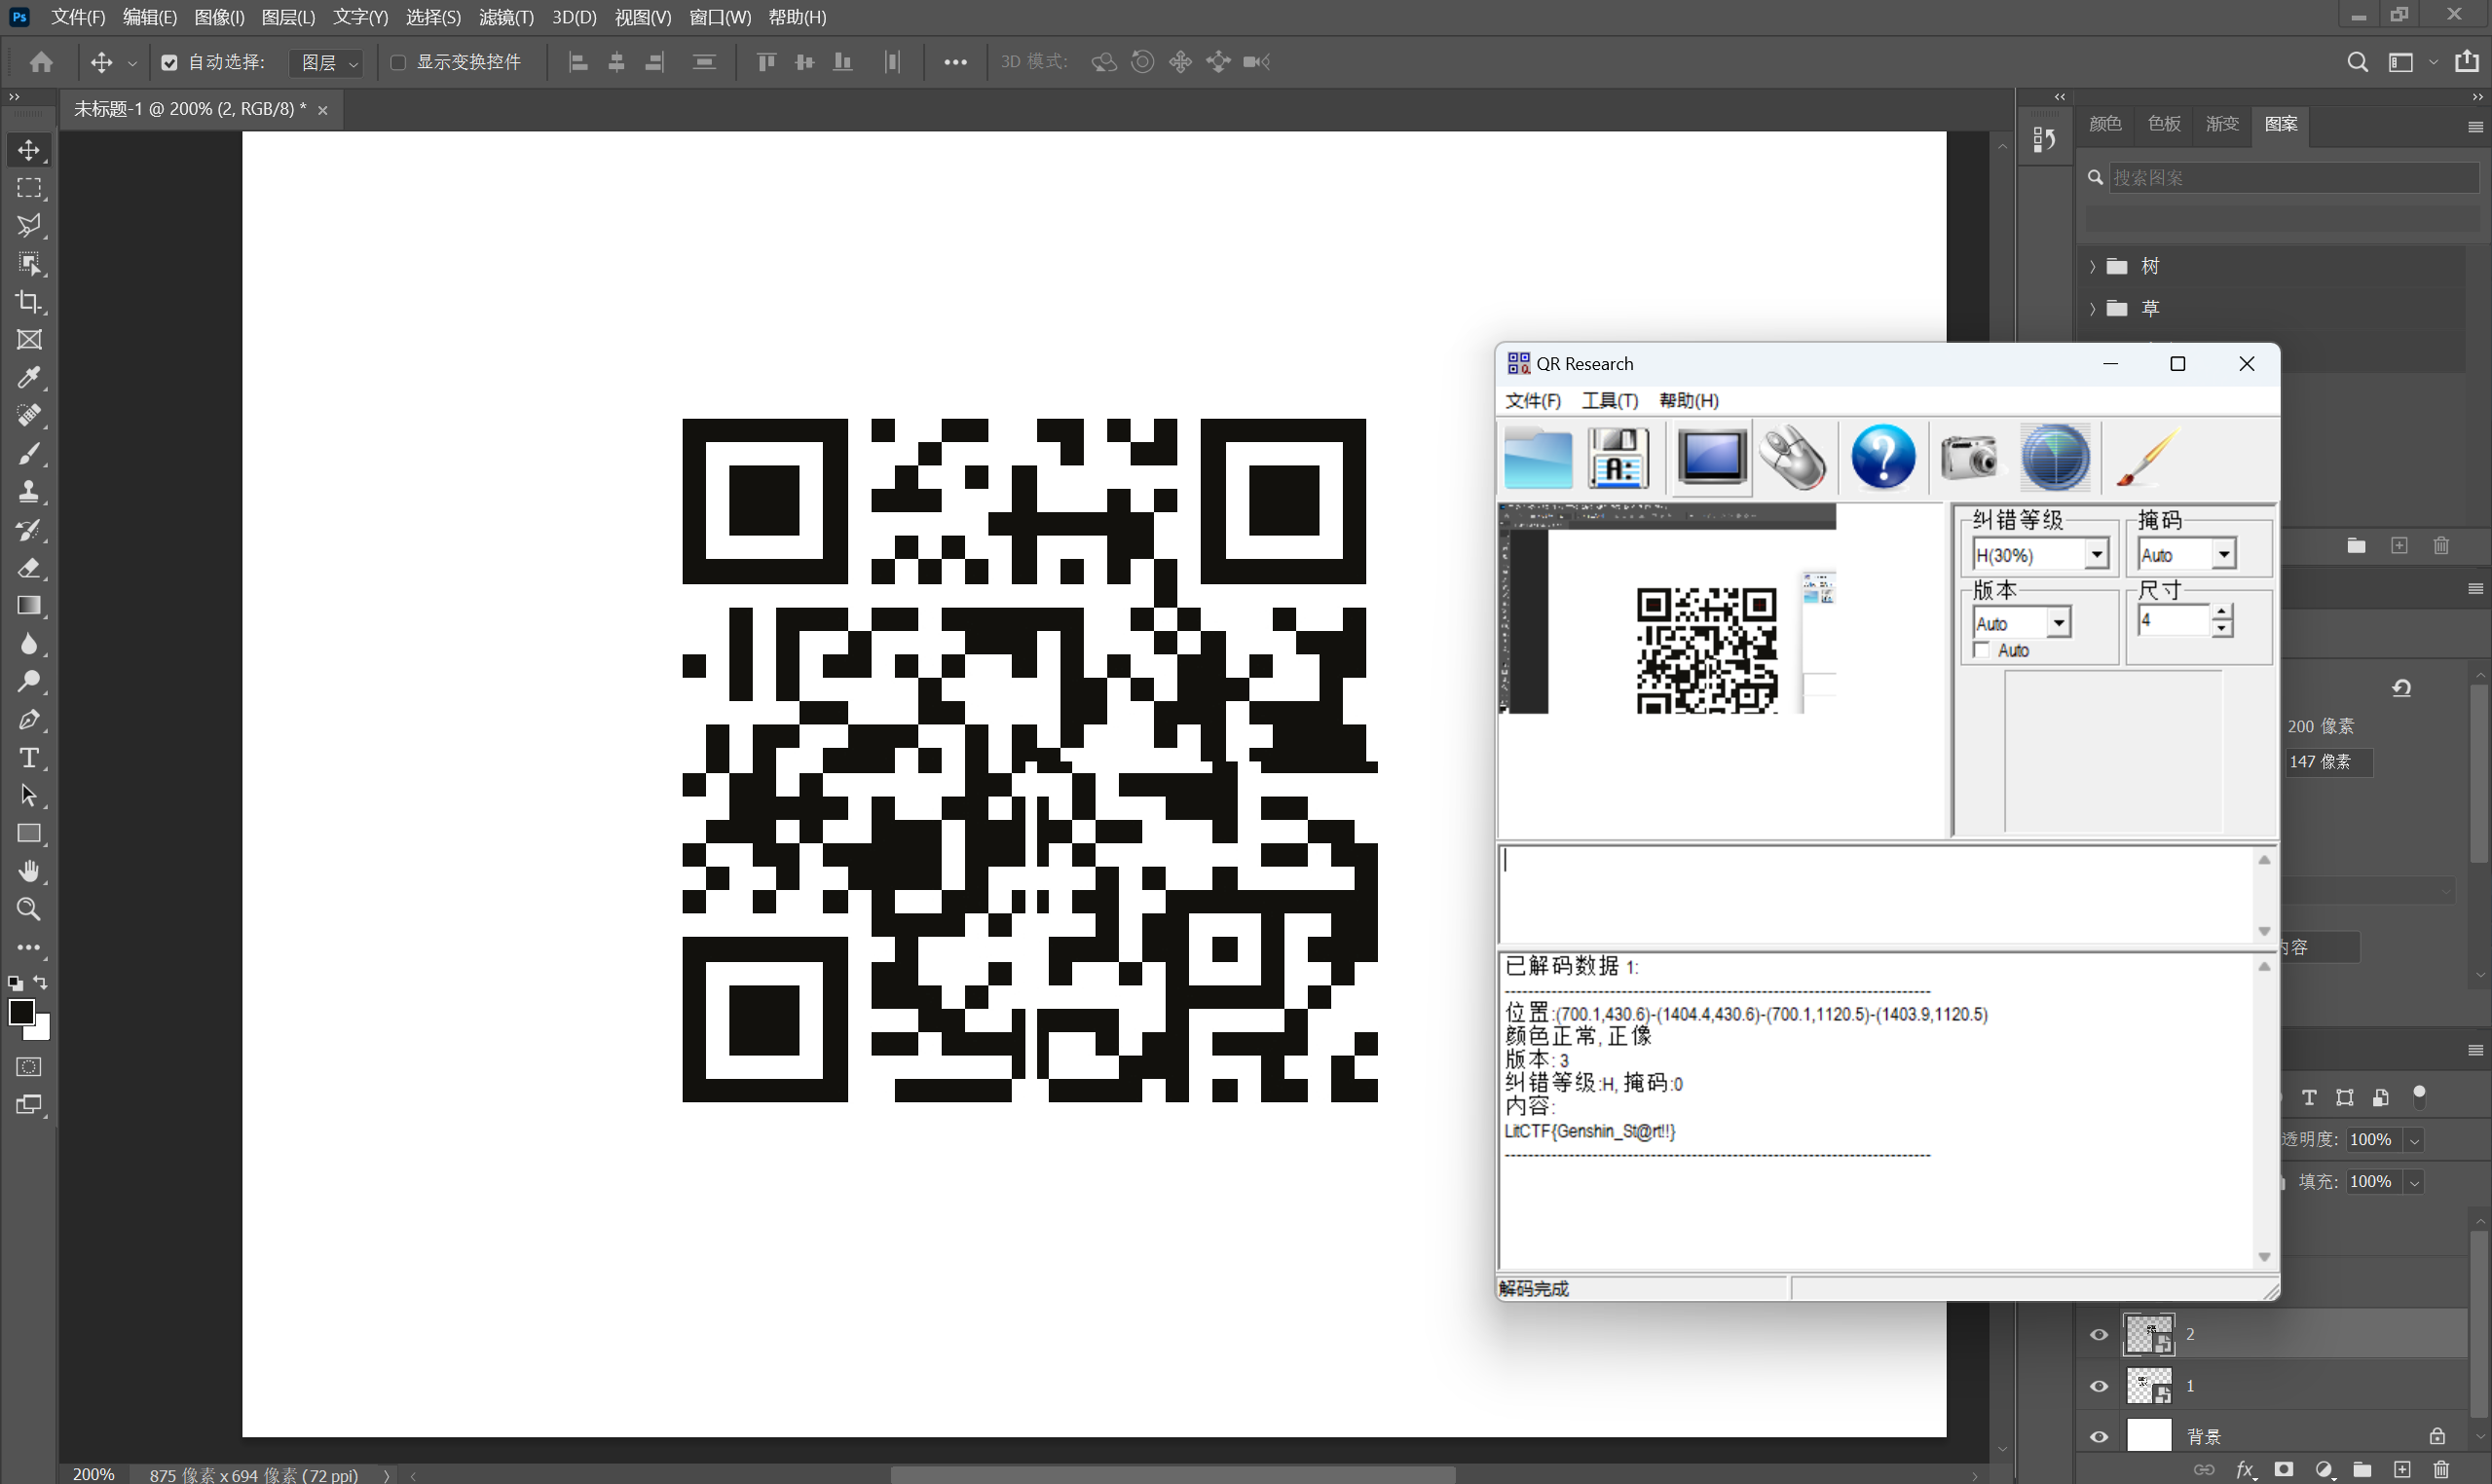The width and height of the screenshot is (2492, 1484).
Task: Click the paintbrush icon in QR Research toolbar
Action: click(x=2146, y=458)
